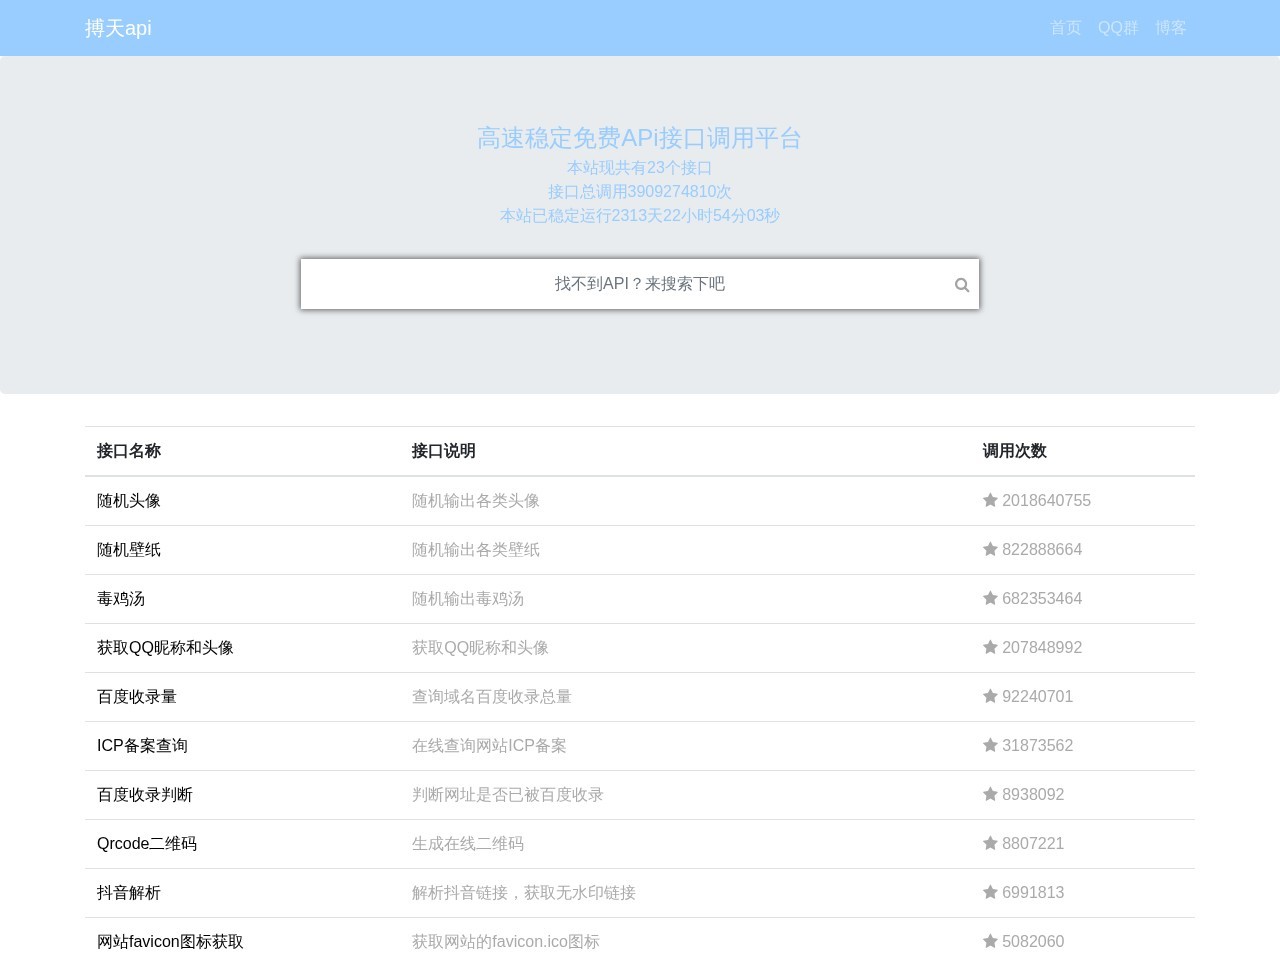This screenshot has height=960, width=1280.
Task: Click the star icon beside 随机头像 count
Action: click(x=990, y=500)
